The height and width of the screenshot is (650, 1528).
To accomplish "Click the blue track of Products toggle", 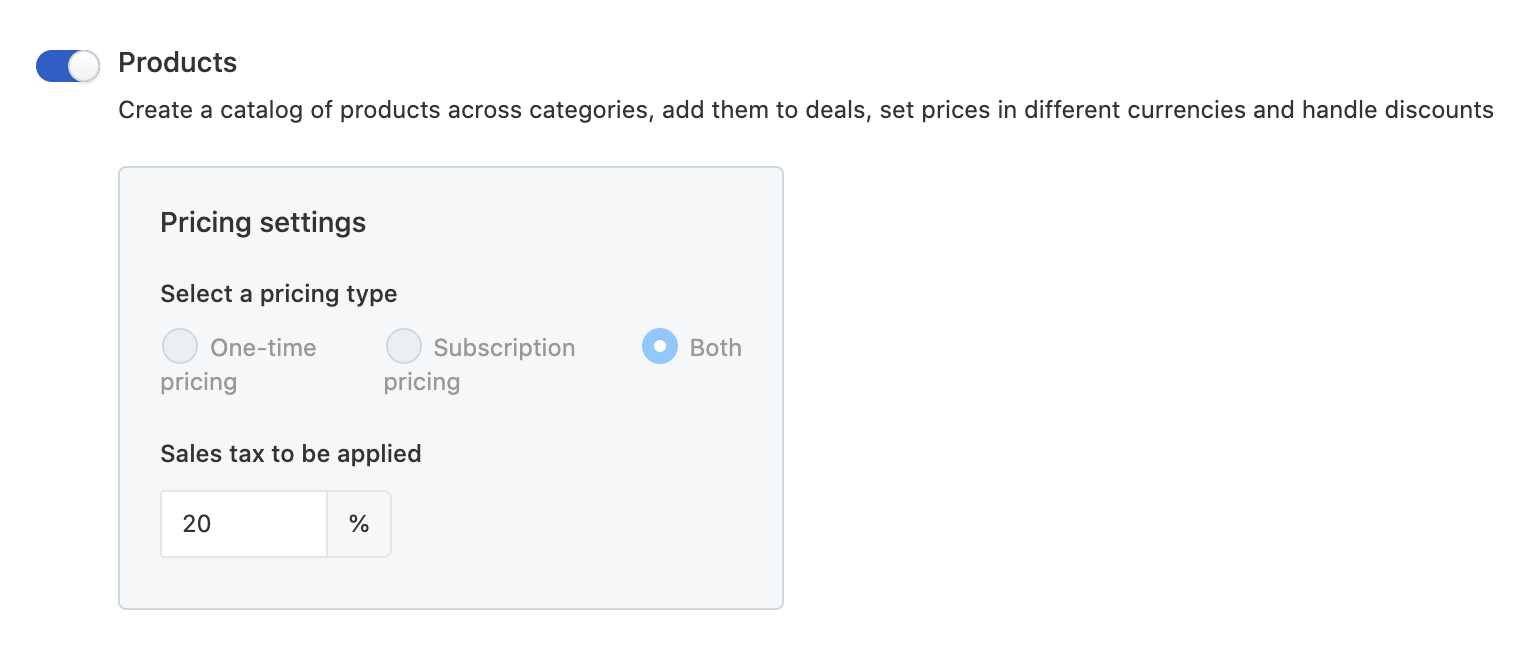I will pyautogui.click(x=50, y=66).
